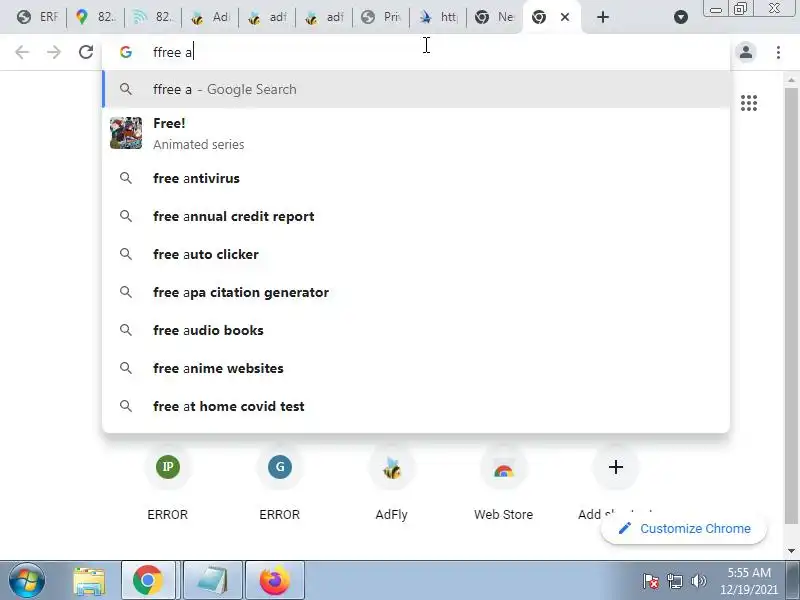The width and height of the screenshot is (800, 600).
Task: Choose the 'free antivirus' suggestion
Action: (x=416, y=178)
